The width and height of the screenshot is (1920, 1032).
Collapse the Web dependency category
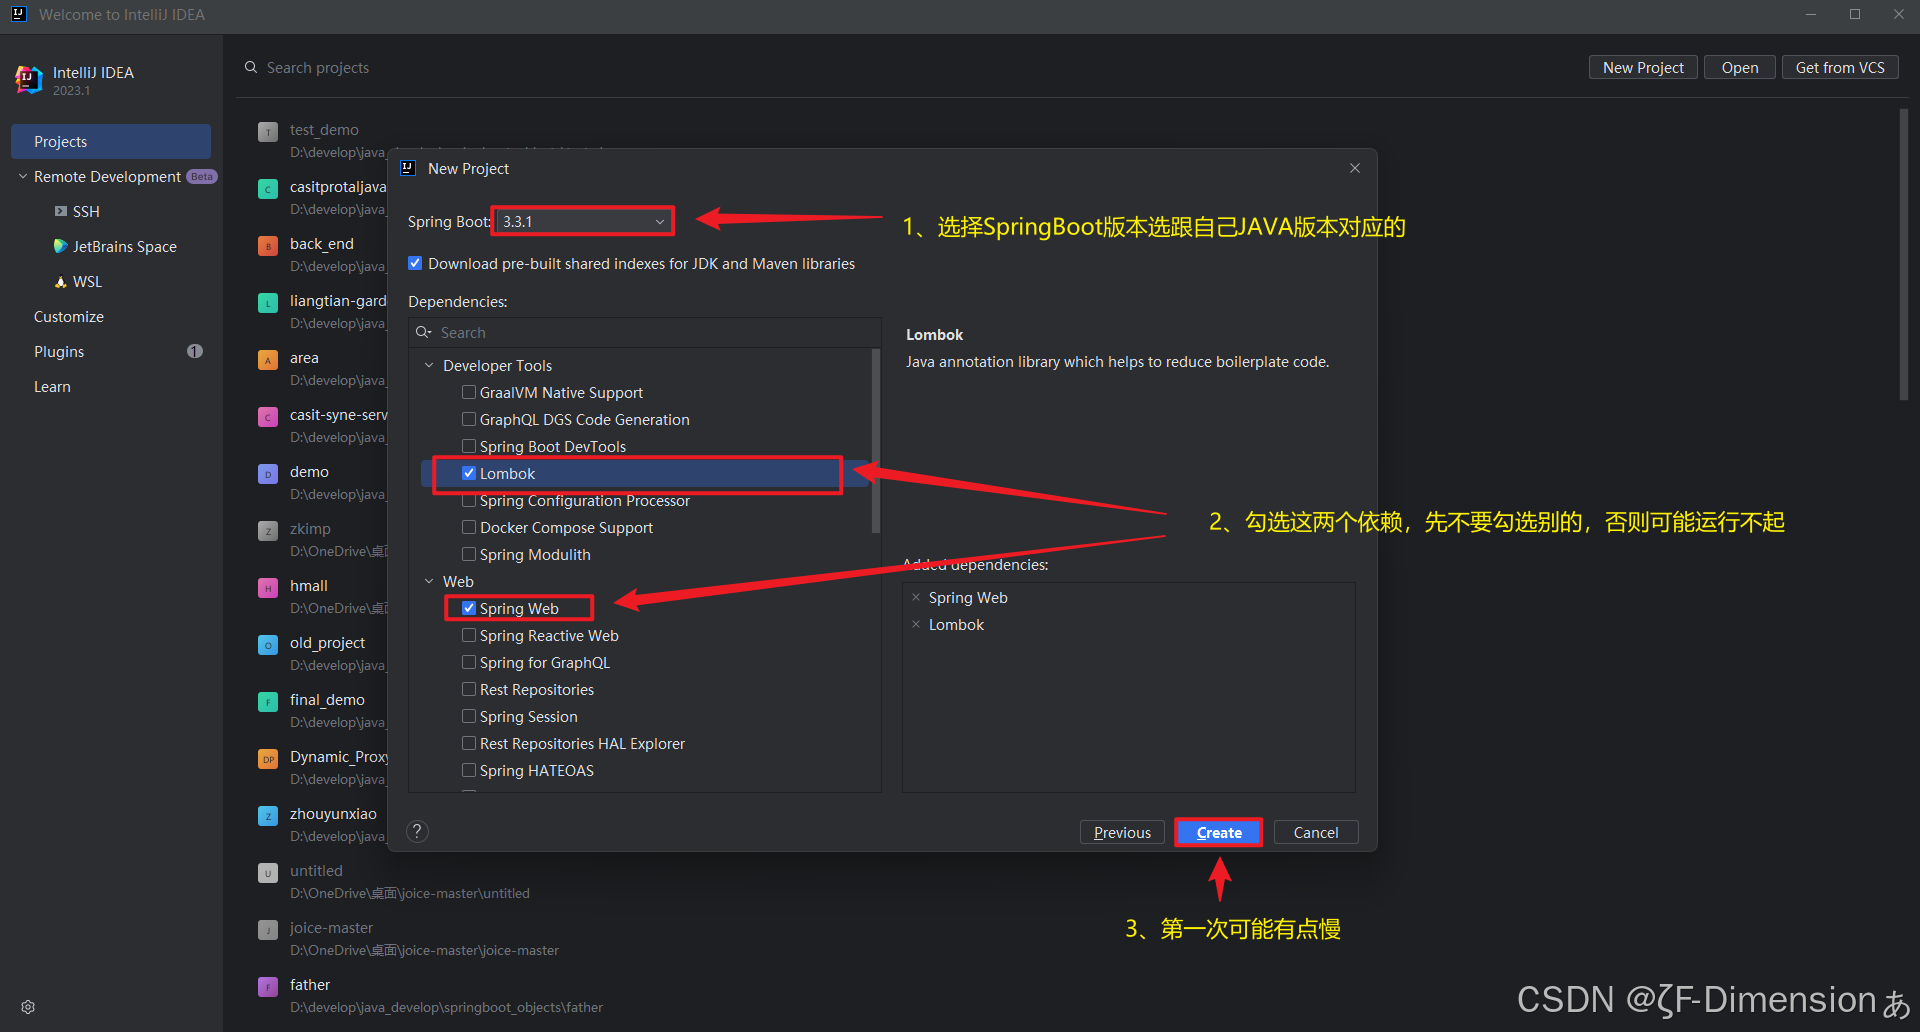pyautogui.click(x=429, y=581)
